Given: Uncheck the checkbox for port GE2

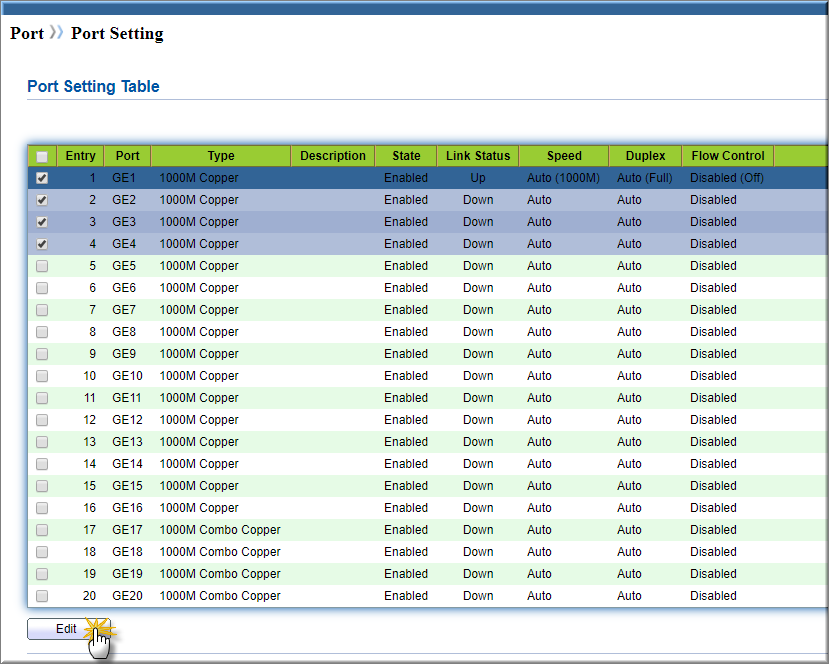Looking at the screenshot, I should (x=42, y=200).
